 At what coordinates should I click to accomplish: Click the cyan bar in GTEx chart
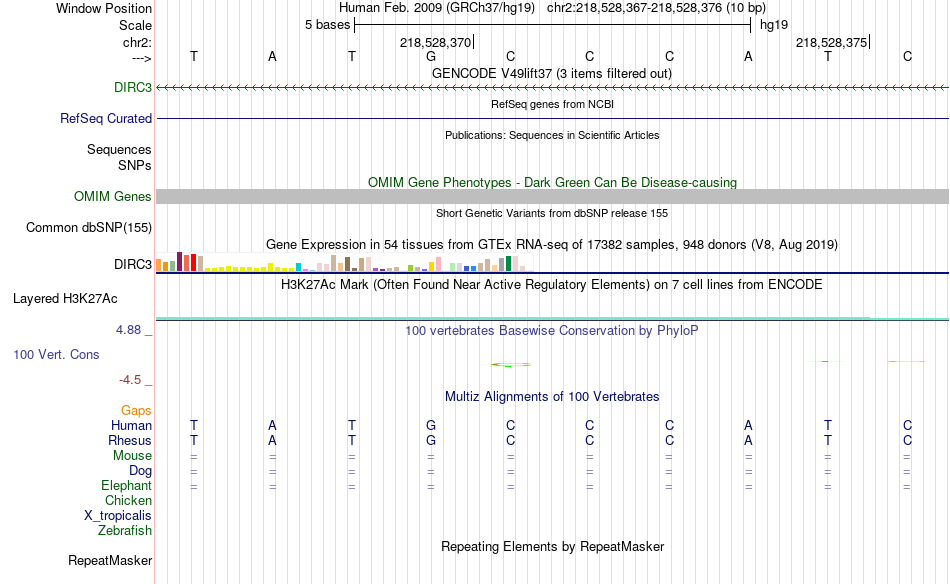coord(298,267)
